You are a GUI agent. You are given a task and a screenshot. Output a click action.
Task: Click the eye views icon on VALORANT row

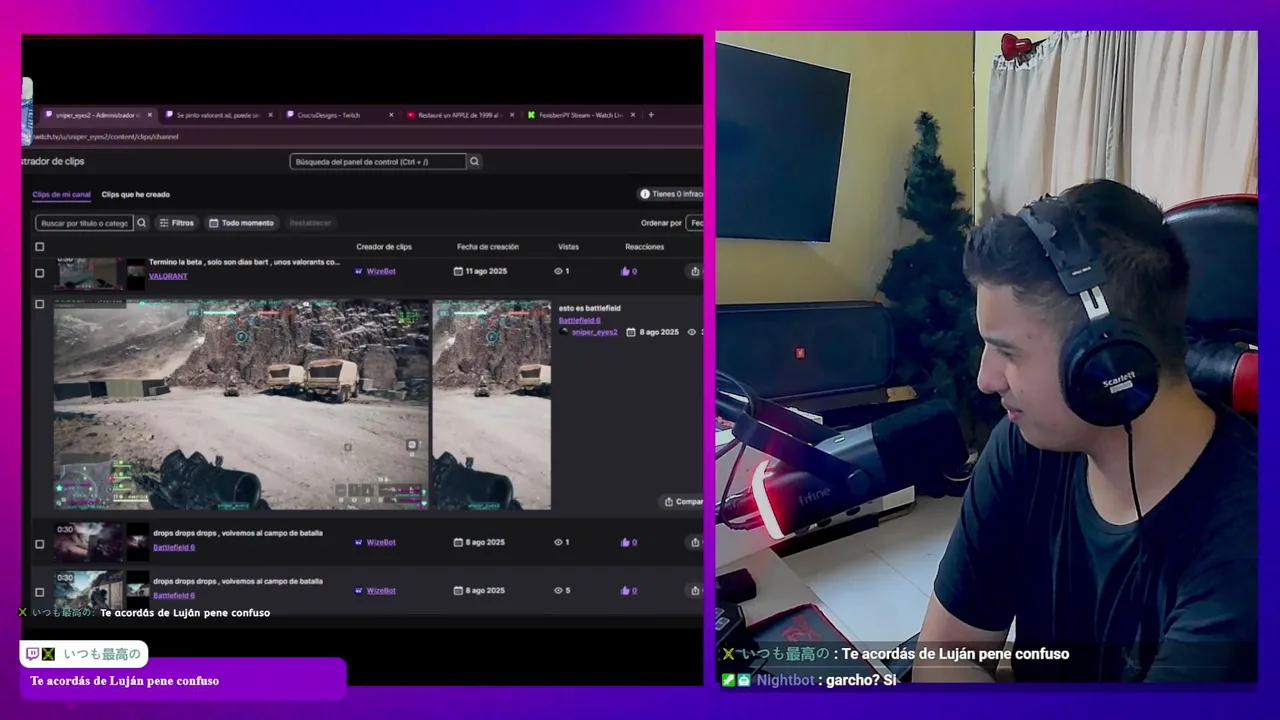(559, 271)
